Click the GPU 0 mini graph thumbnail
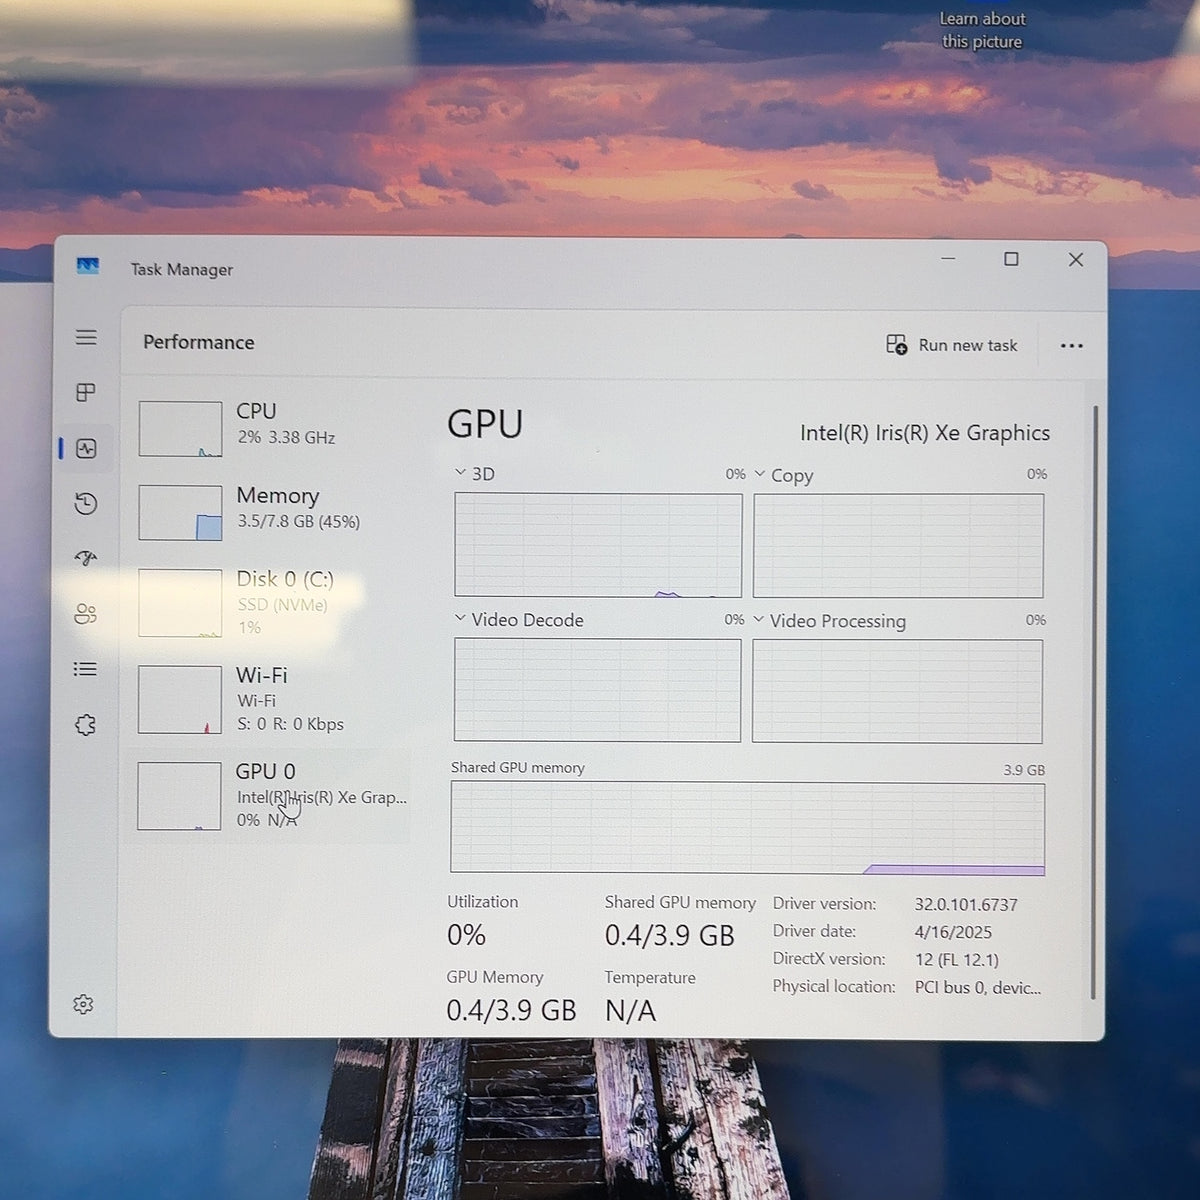The height and width of the screenshot is (1200, 1200). pos(179,796)
